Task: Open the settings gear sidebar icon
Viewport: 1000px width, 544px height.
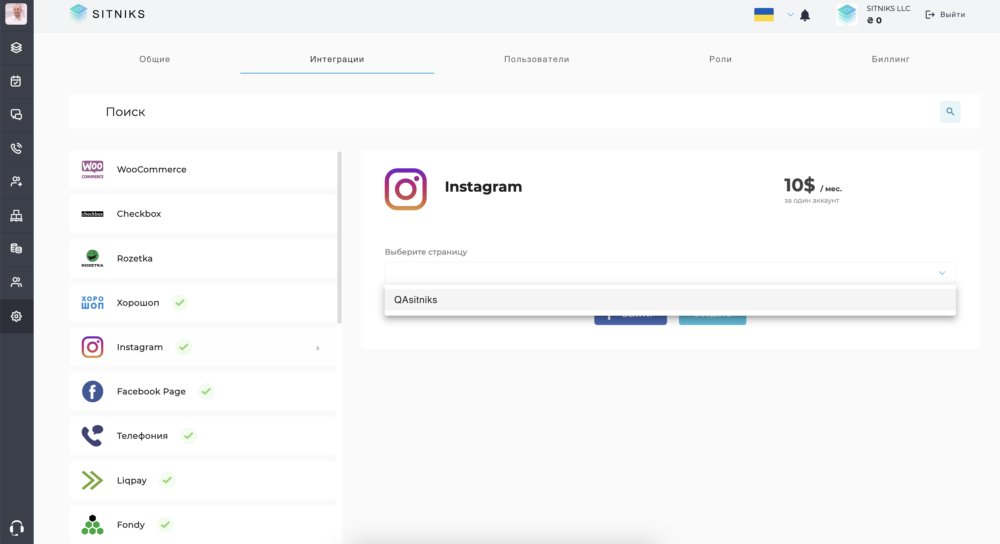Action: pyautogui.click(x=17, y=316)
